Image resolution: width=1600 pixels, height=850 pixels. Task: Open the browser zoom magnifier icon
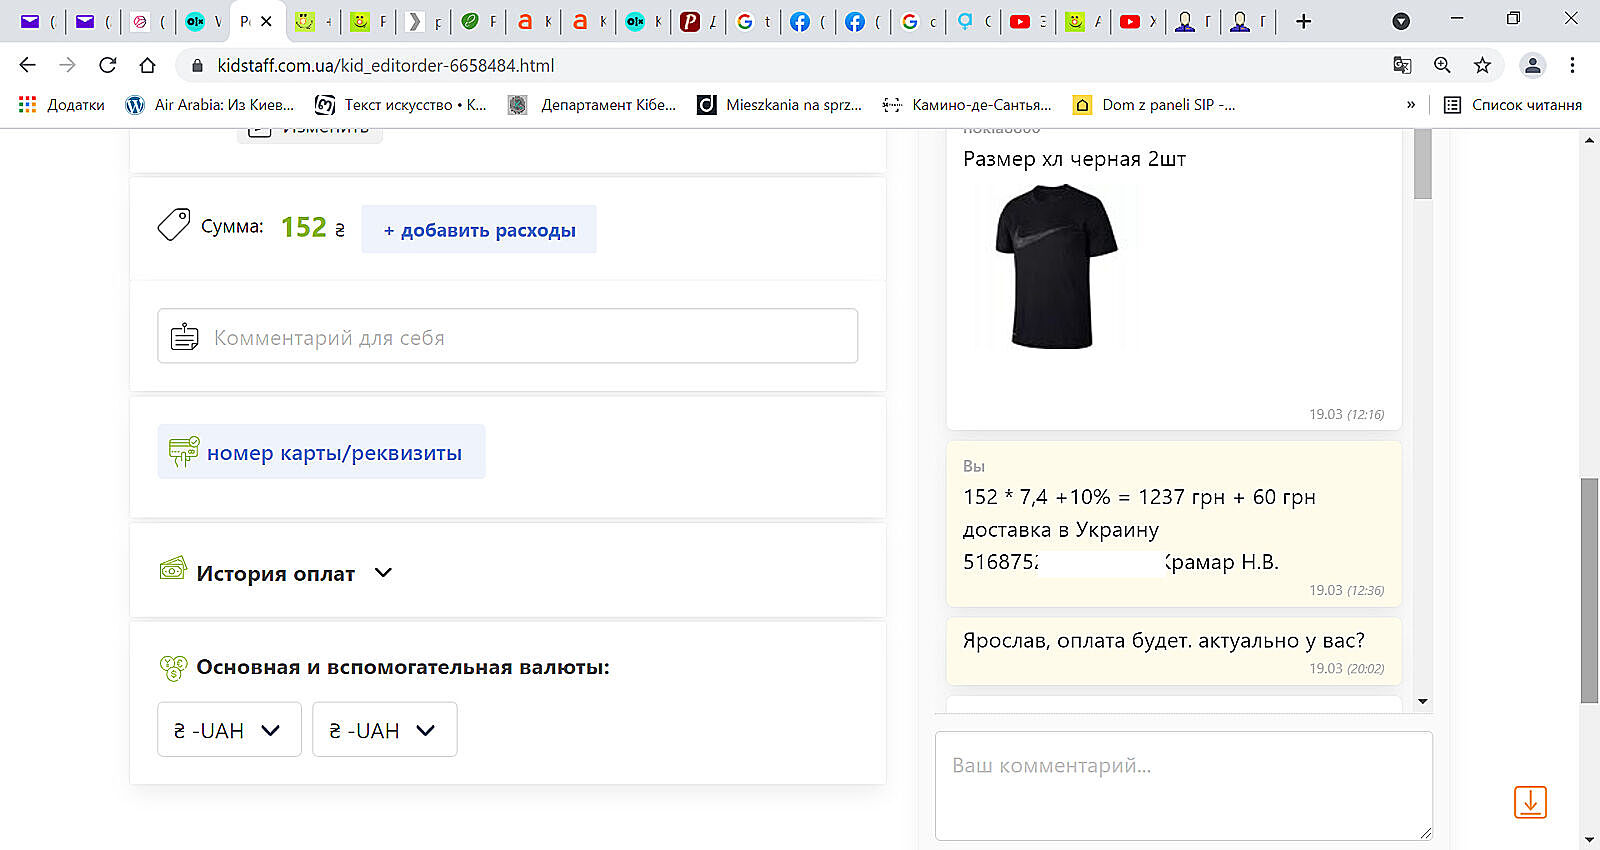tap(1442, 65)
